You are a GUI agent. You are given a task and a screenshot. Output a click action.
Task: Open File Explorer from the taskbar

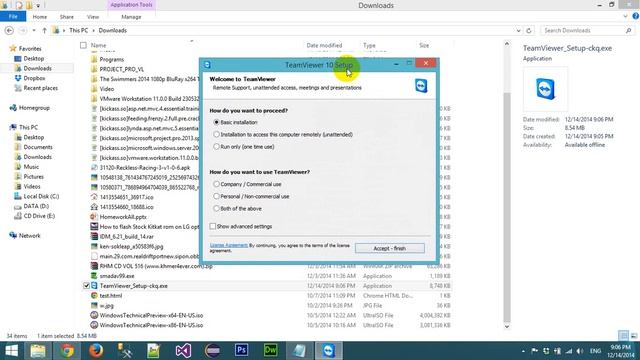coord(38,351)
